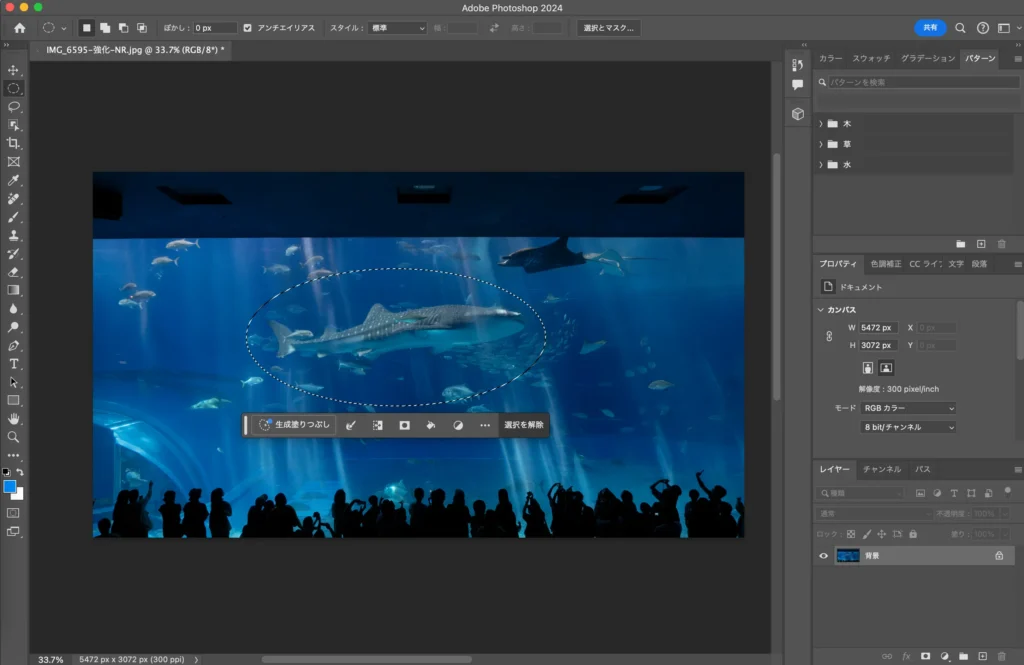Hide the 背景 layer with eye icon
The height and width of the screenshot is (665, 1024).
pos(823,556)
